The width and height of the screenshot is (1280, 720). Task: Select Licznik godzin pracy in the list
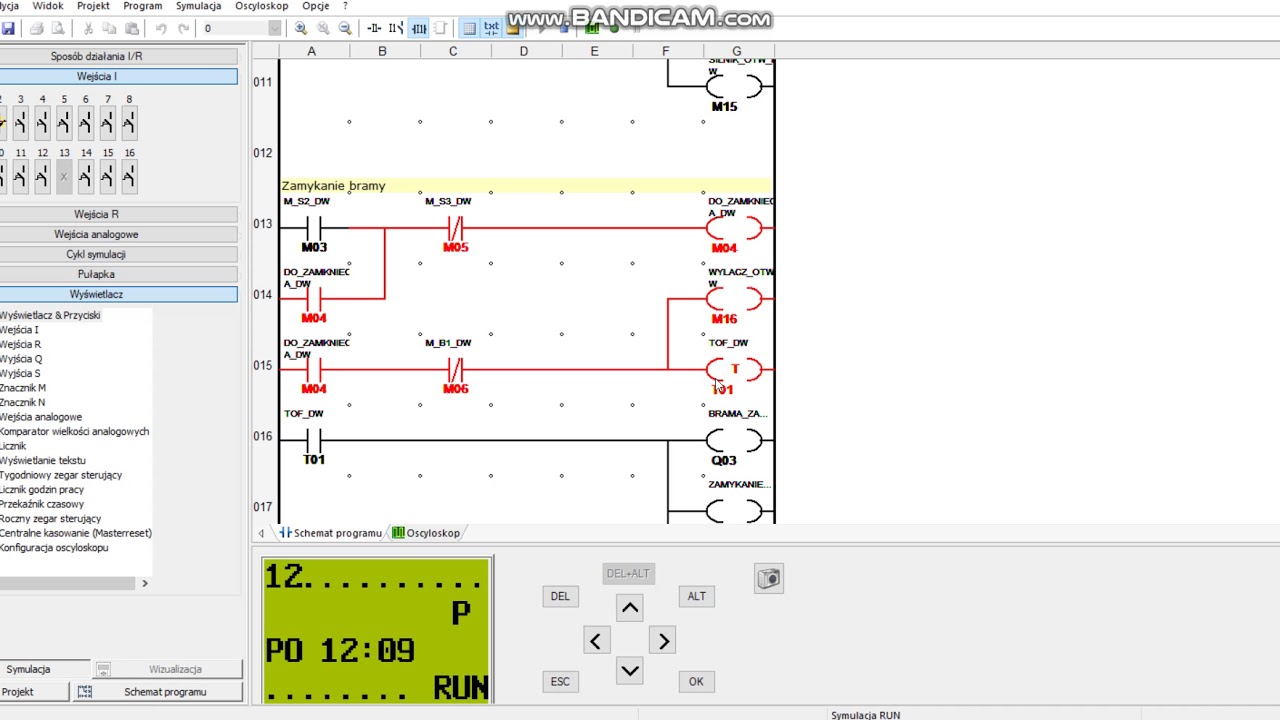pos(42,490)
